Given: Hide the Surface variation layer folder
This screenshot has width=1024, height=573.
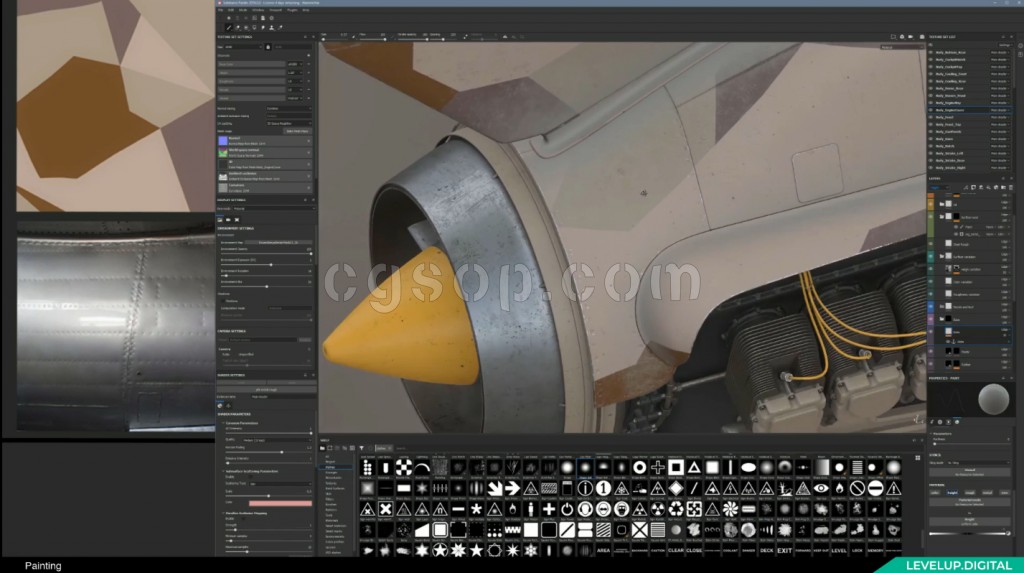Looking at the screenshot, I should pos(931,257).
